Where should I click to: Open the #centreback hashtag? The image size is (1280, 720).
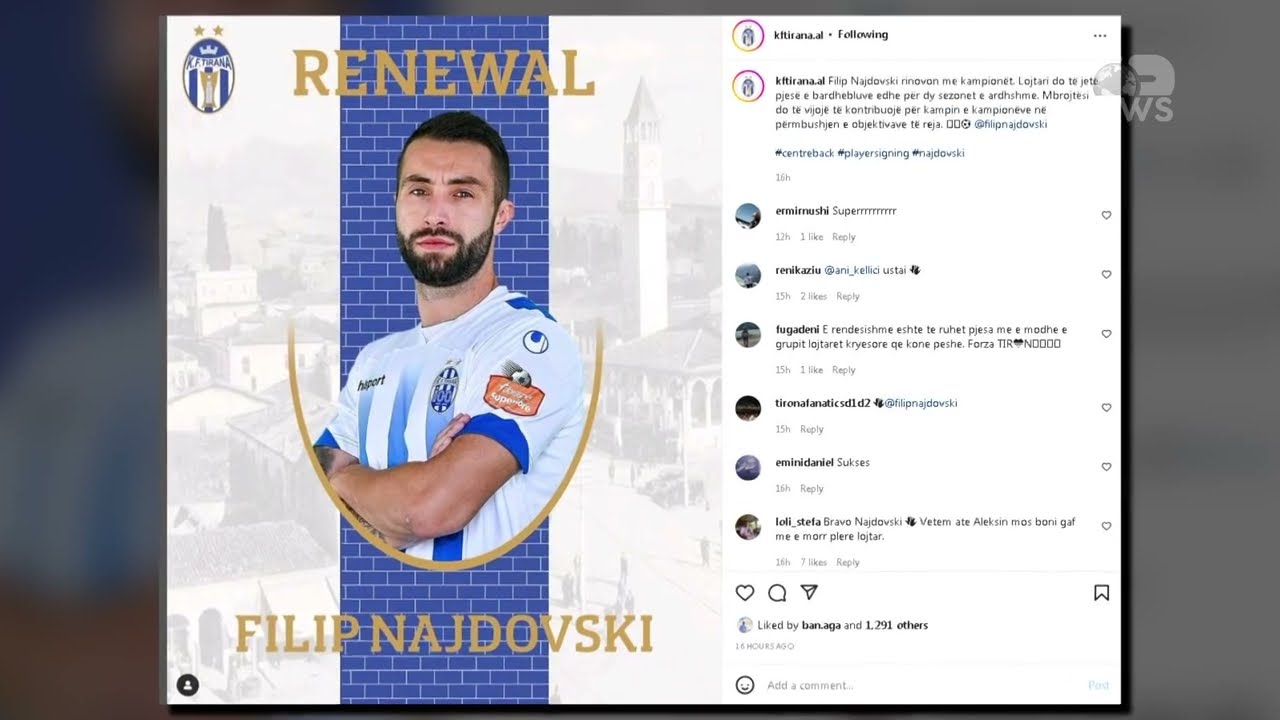(x=804, y=153)
